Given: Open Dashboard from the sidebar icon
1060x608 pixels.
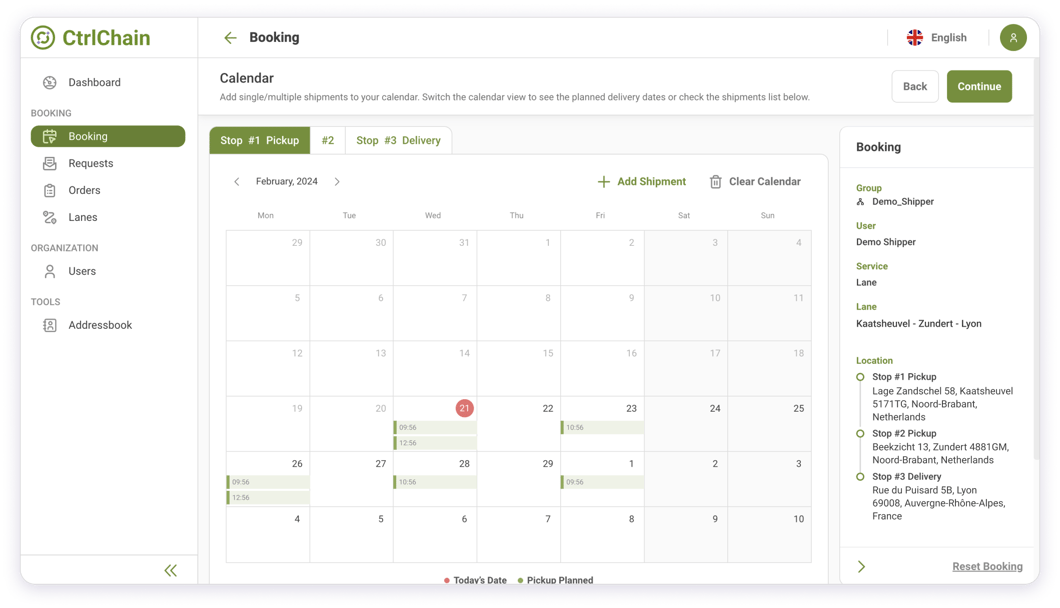Looking at the screenshot, I should pyautogui.click(x=50, y=83).
